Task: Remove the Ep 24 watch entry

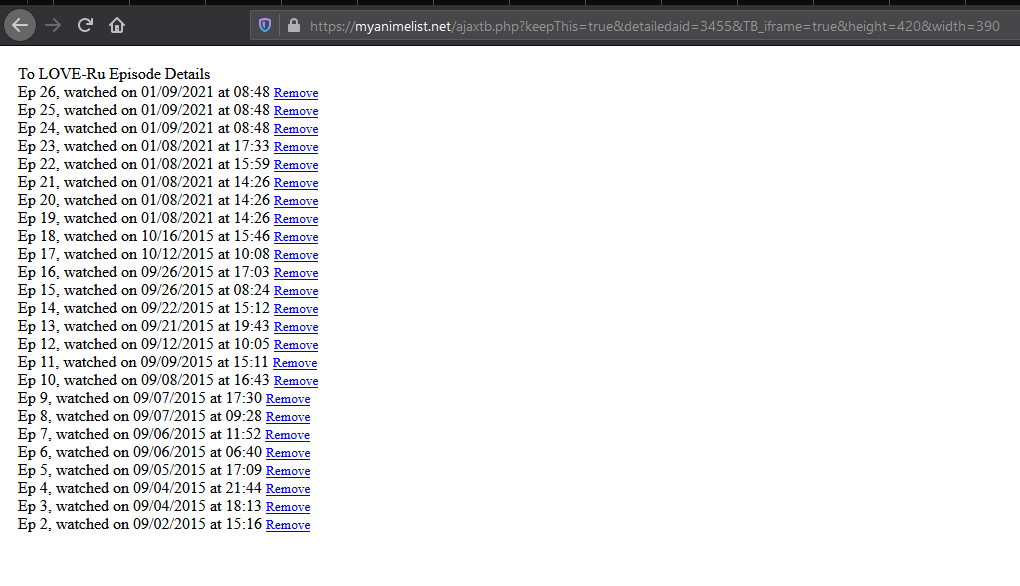Action: [x=296, y=129]
